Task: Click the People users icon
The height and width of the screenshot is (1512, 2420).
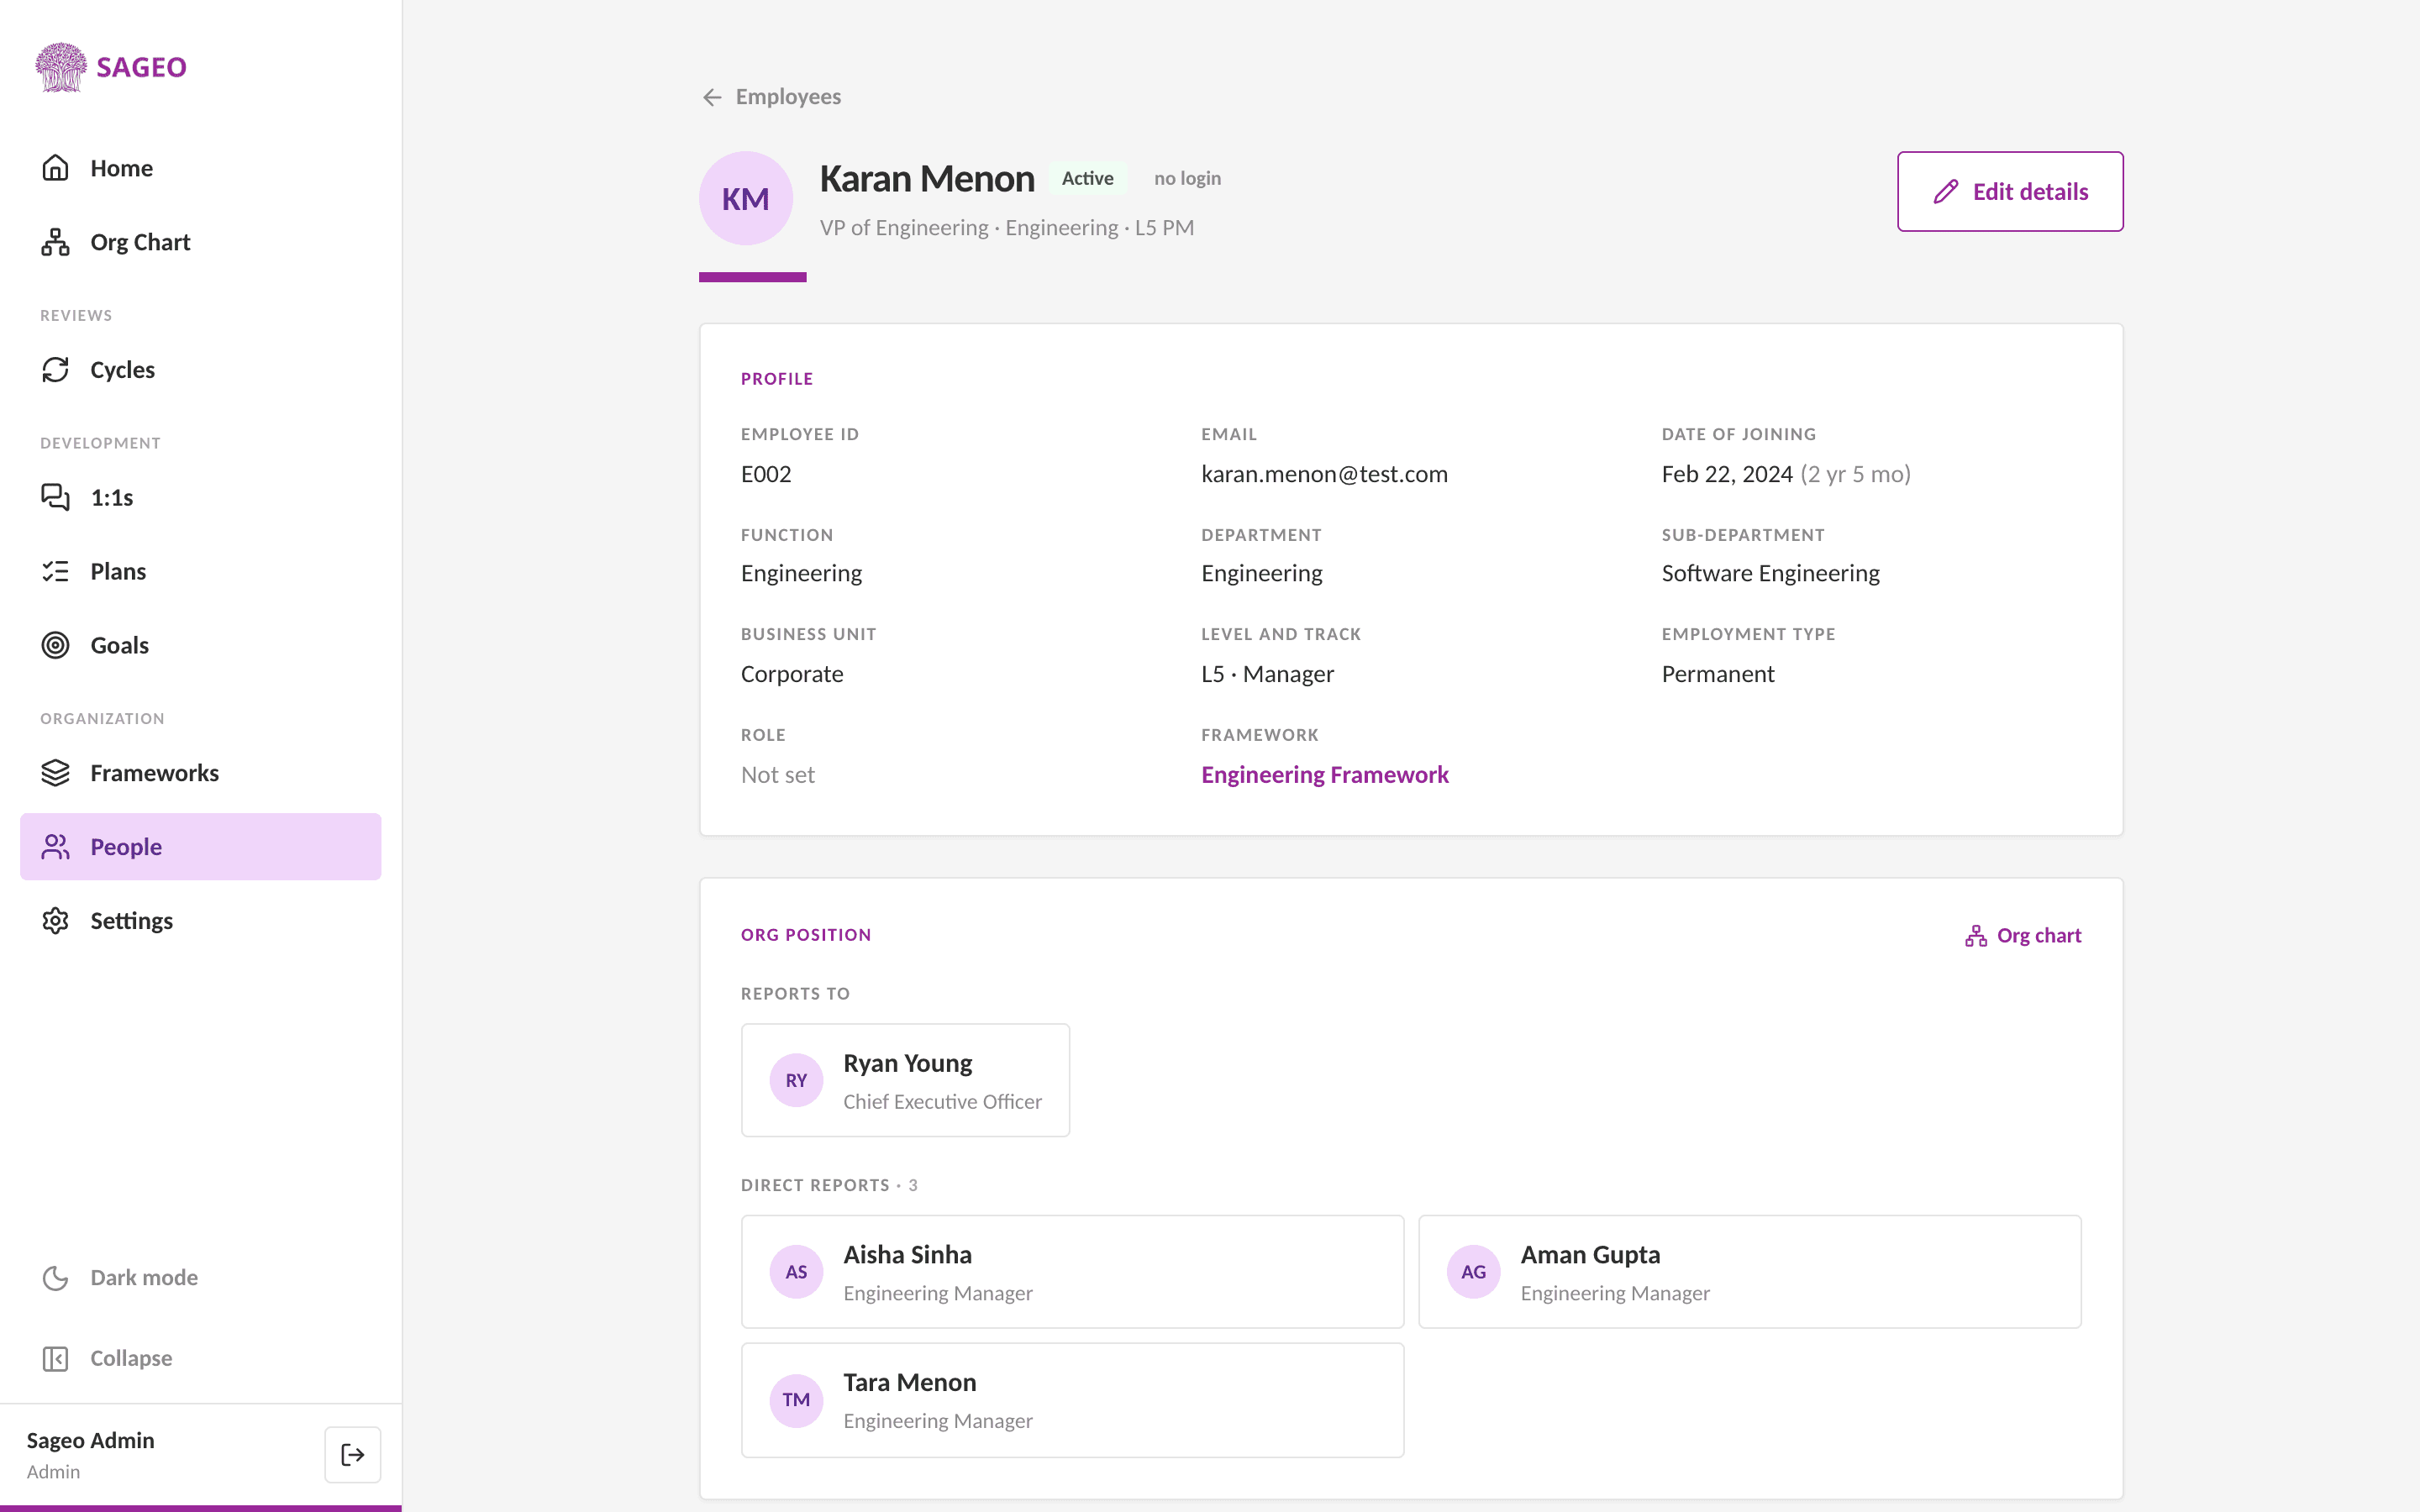Action: (55, 847)
